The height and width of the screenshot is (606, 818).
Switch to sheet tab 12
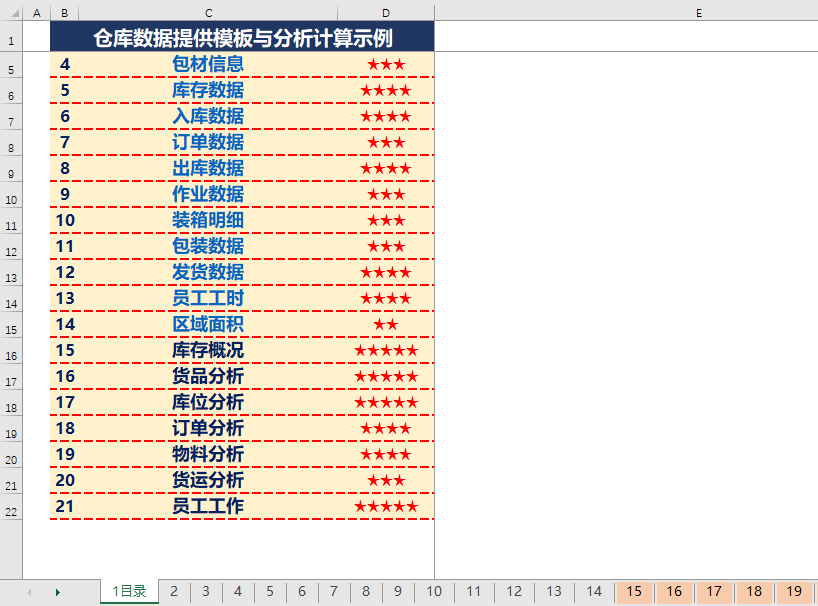coord(514,591)
